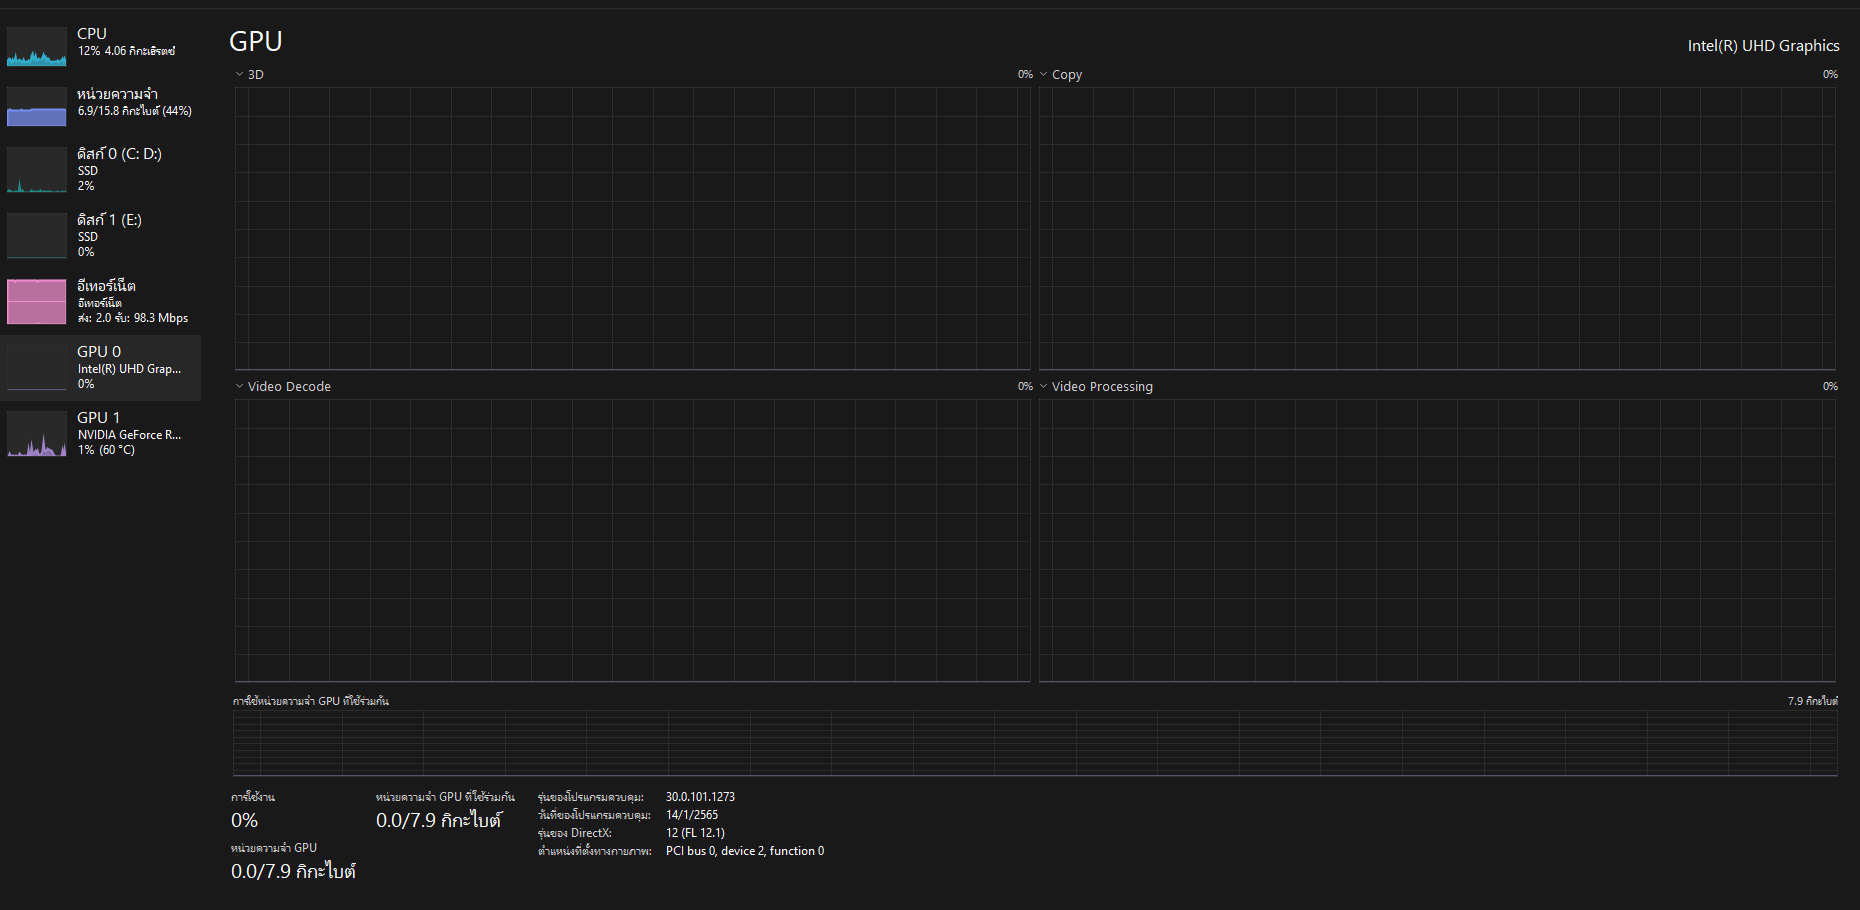
Task: Click the pink Ethernet throughput mini graph
Action: pos(37,302)
